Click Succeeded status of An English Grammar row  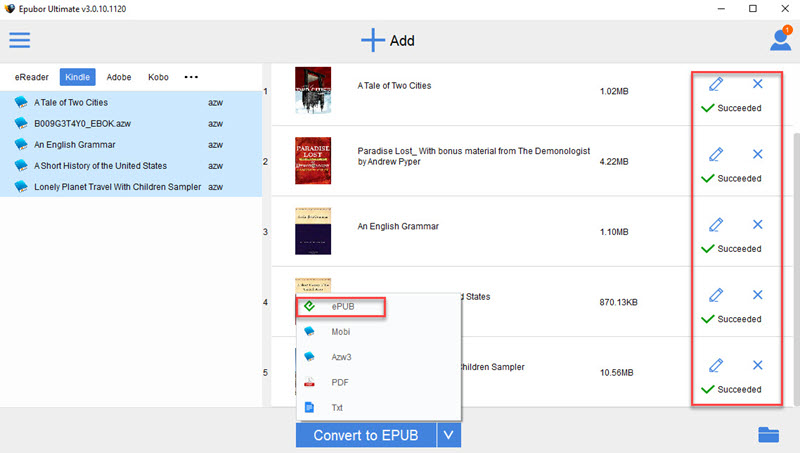coord(731,249)
